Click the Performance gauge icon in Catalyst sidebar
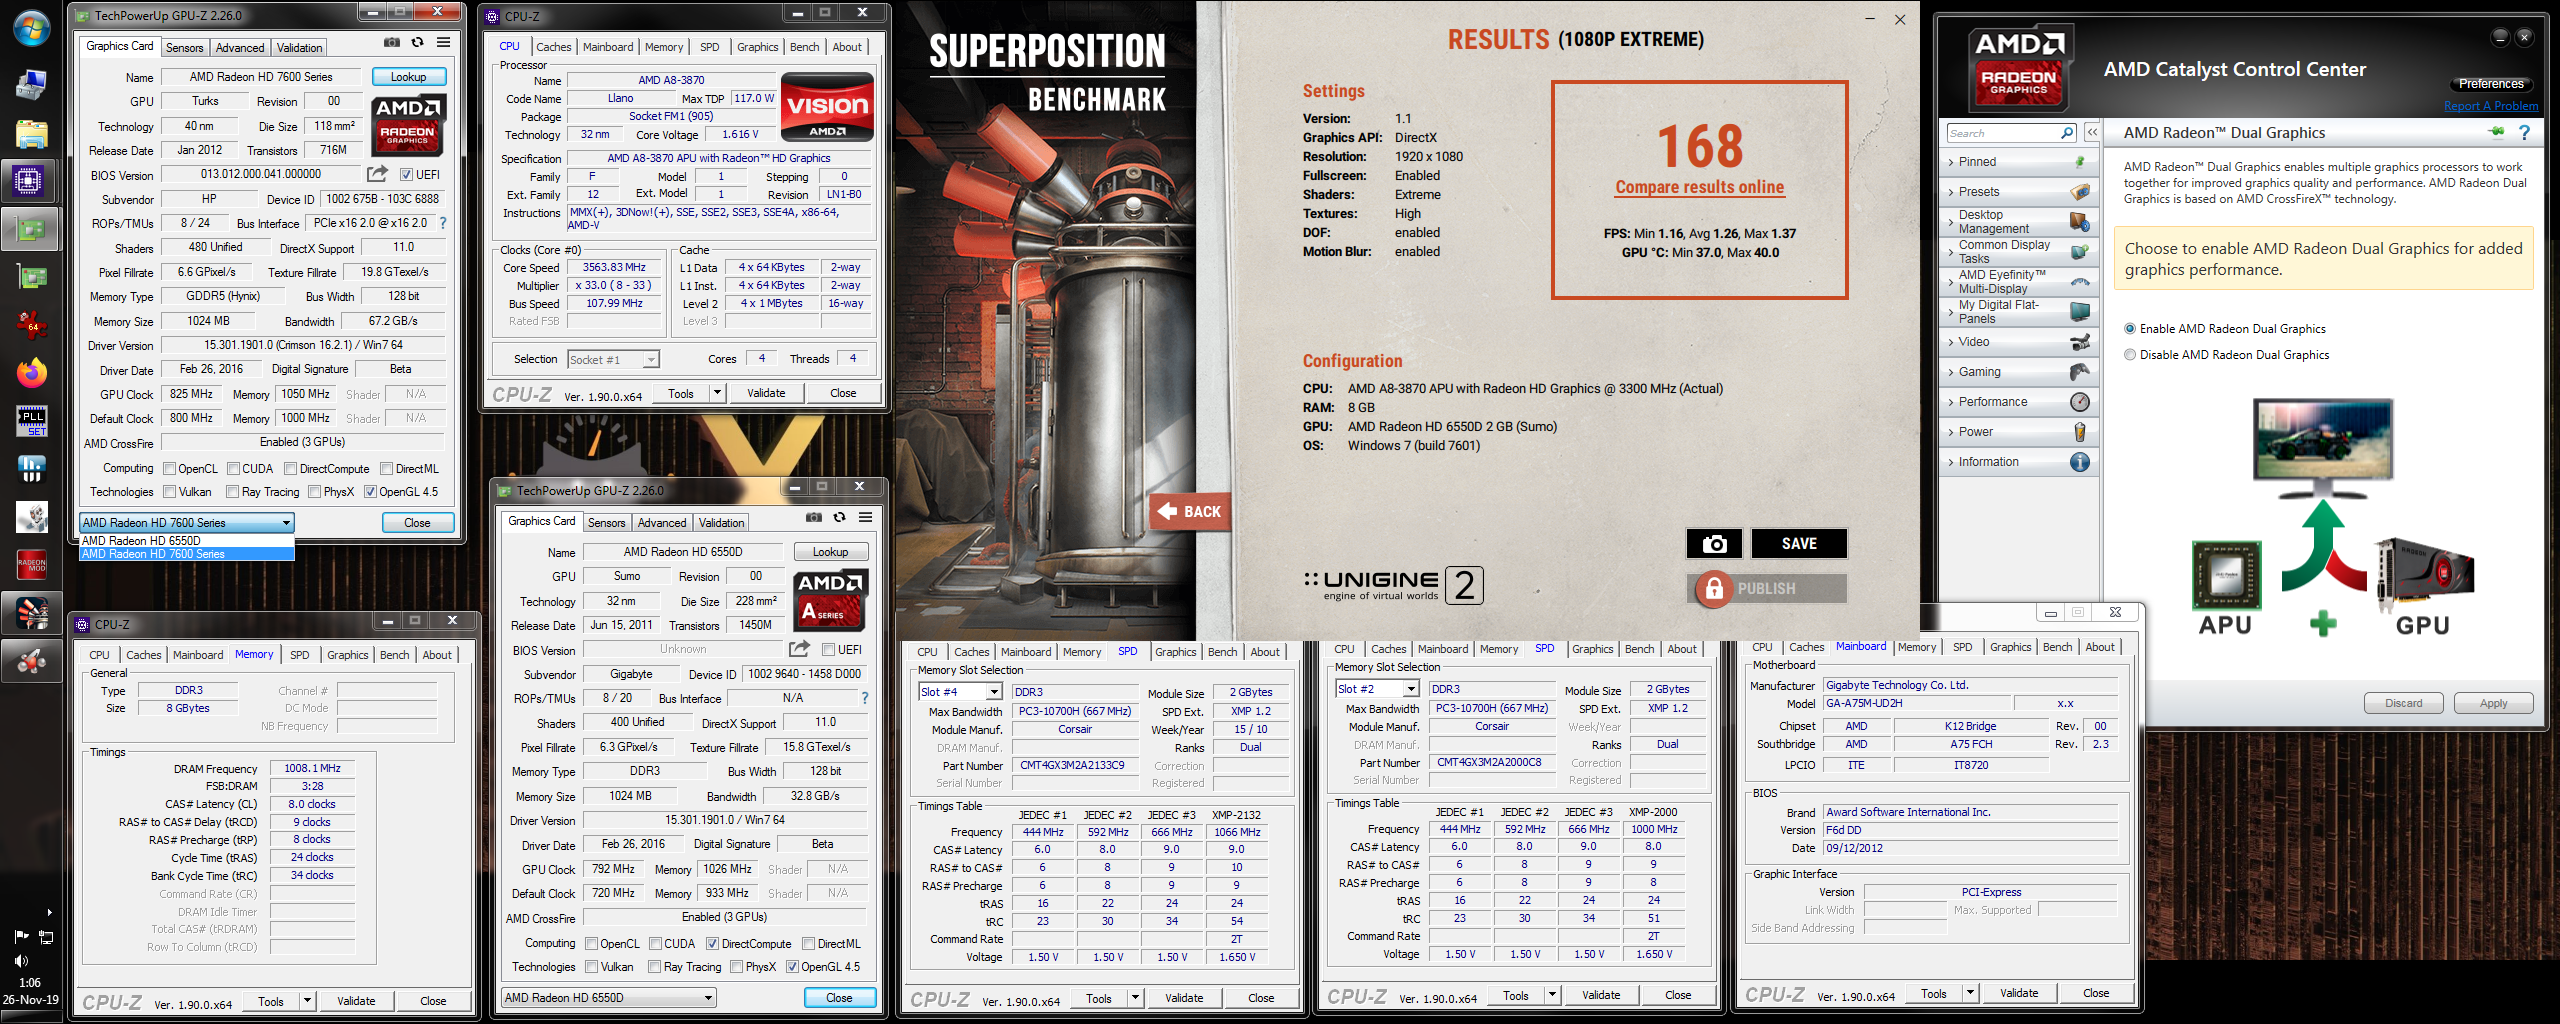This screenshot has height=1024, width=2560. pyautogui.click(x=2080, y=402)
